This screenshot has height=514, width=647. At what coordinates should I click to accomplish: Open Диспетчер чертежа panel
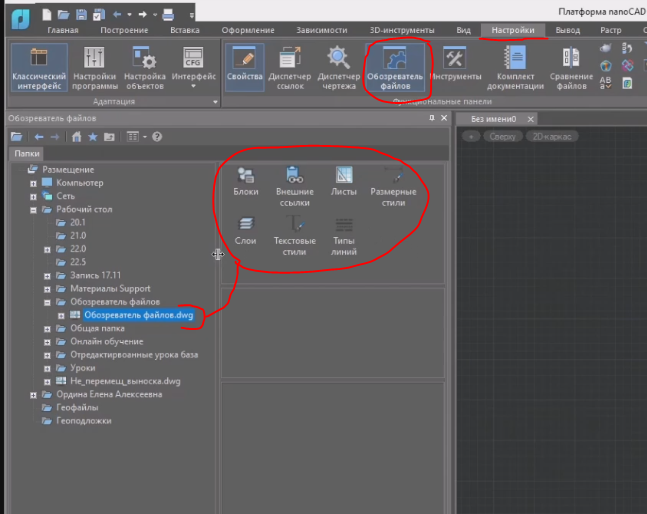click(x=339, y=68)
